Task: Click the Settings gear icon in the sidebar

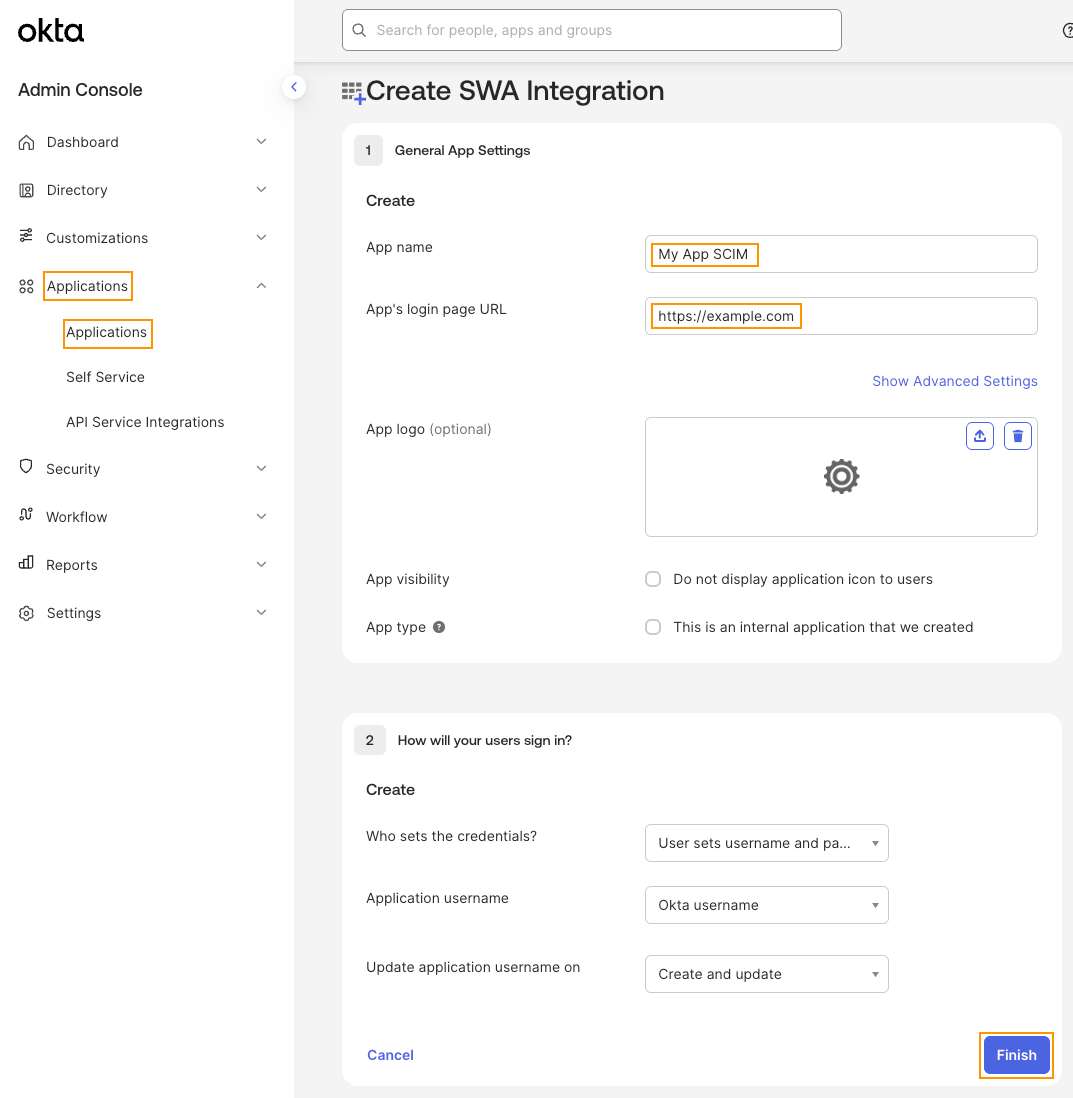Action: coord(27,613)
